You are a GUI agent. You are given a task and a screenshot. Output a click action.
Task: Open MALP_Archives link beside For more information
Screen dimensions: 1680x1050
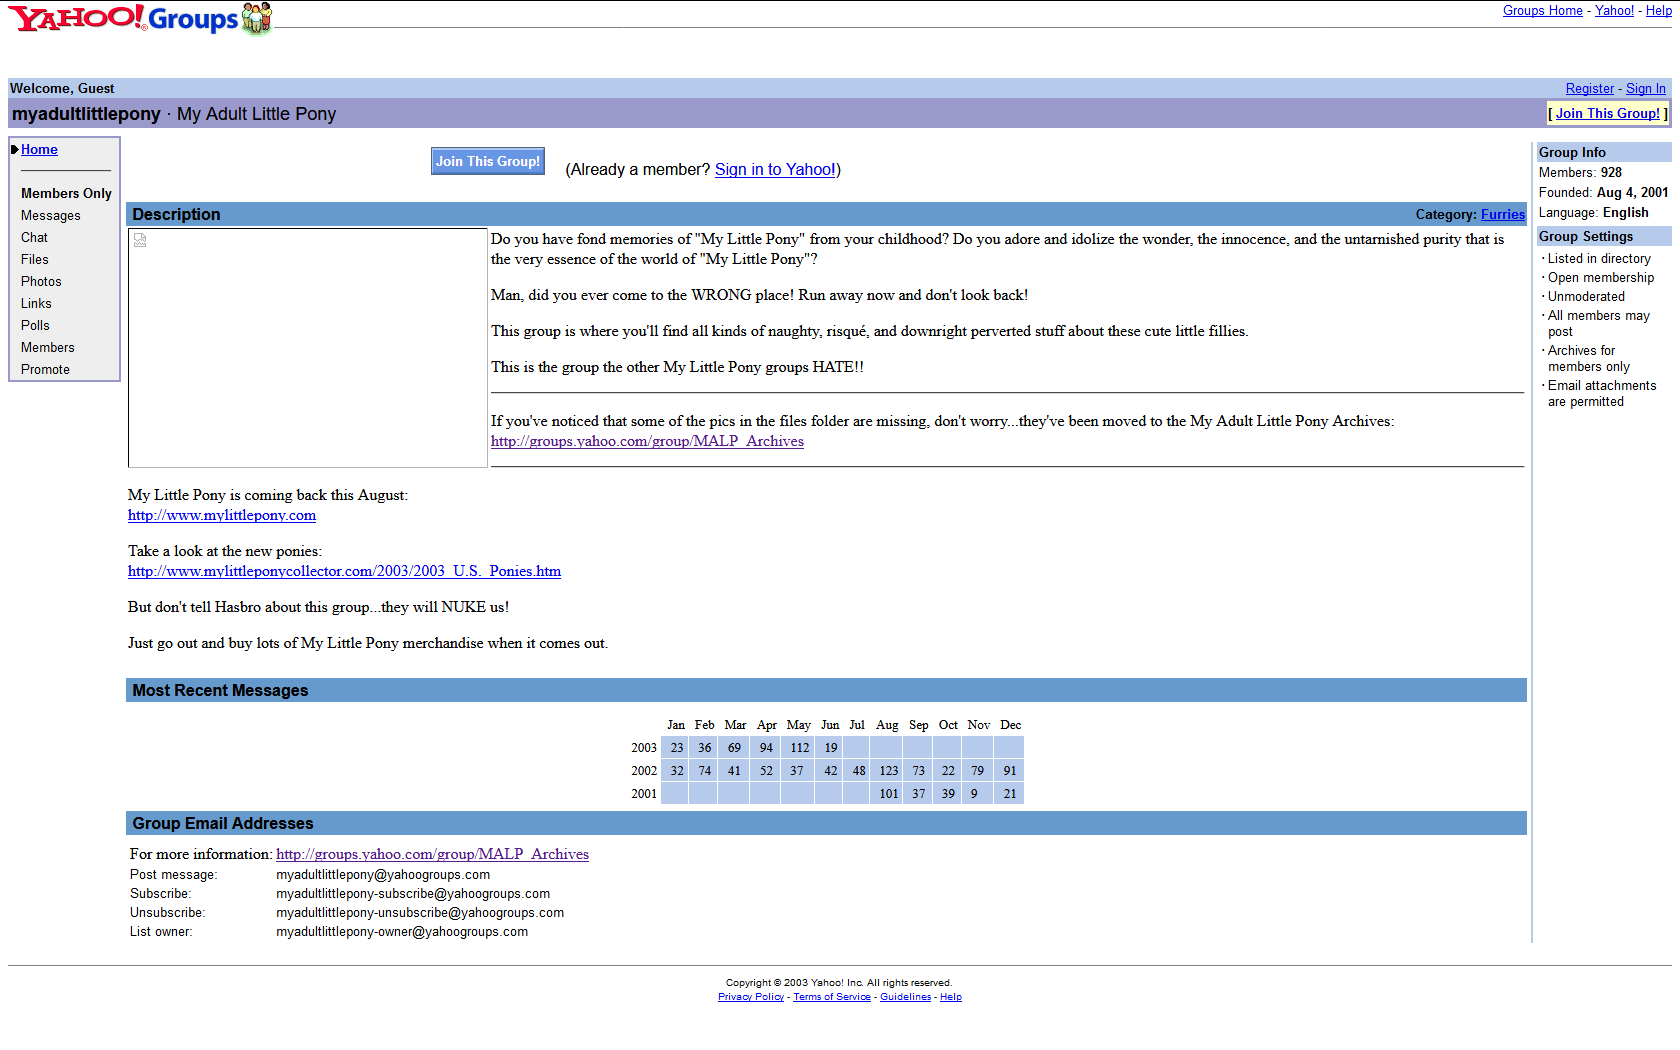tap(432, 854)
